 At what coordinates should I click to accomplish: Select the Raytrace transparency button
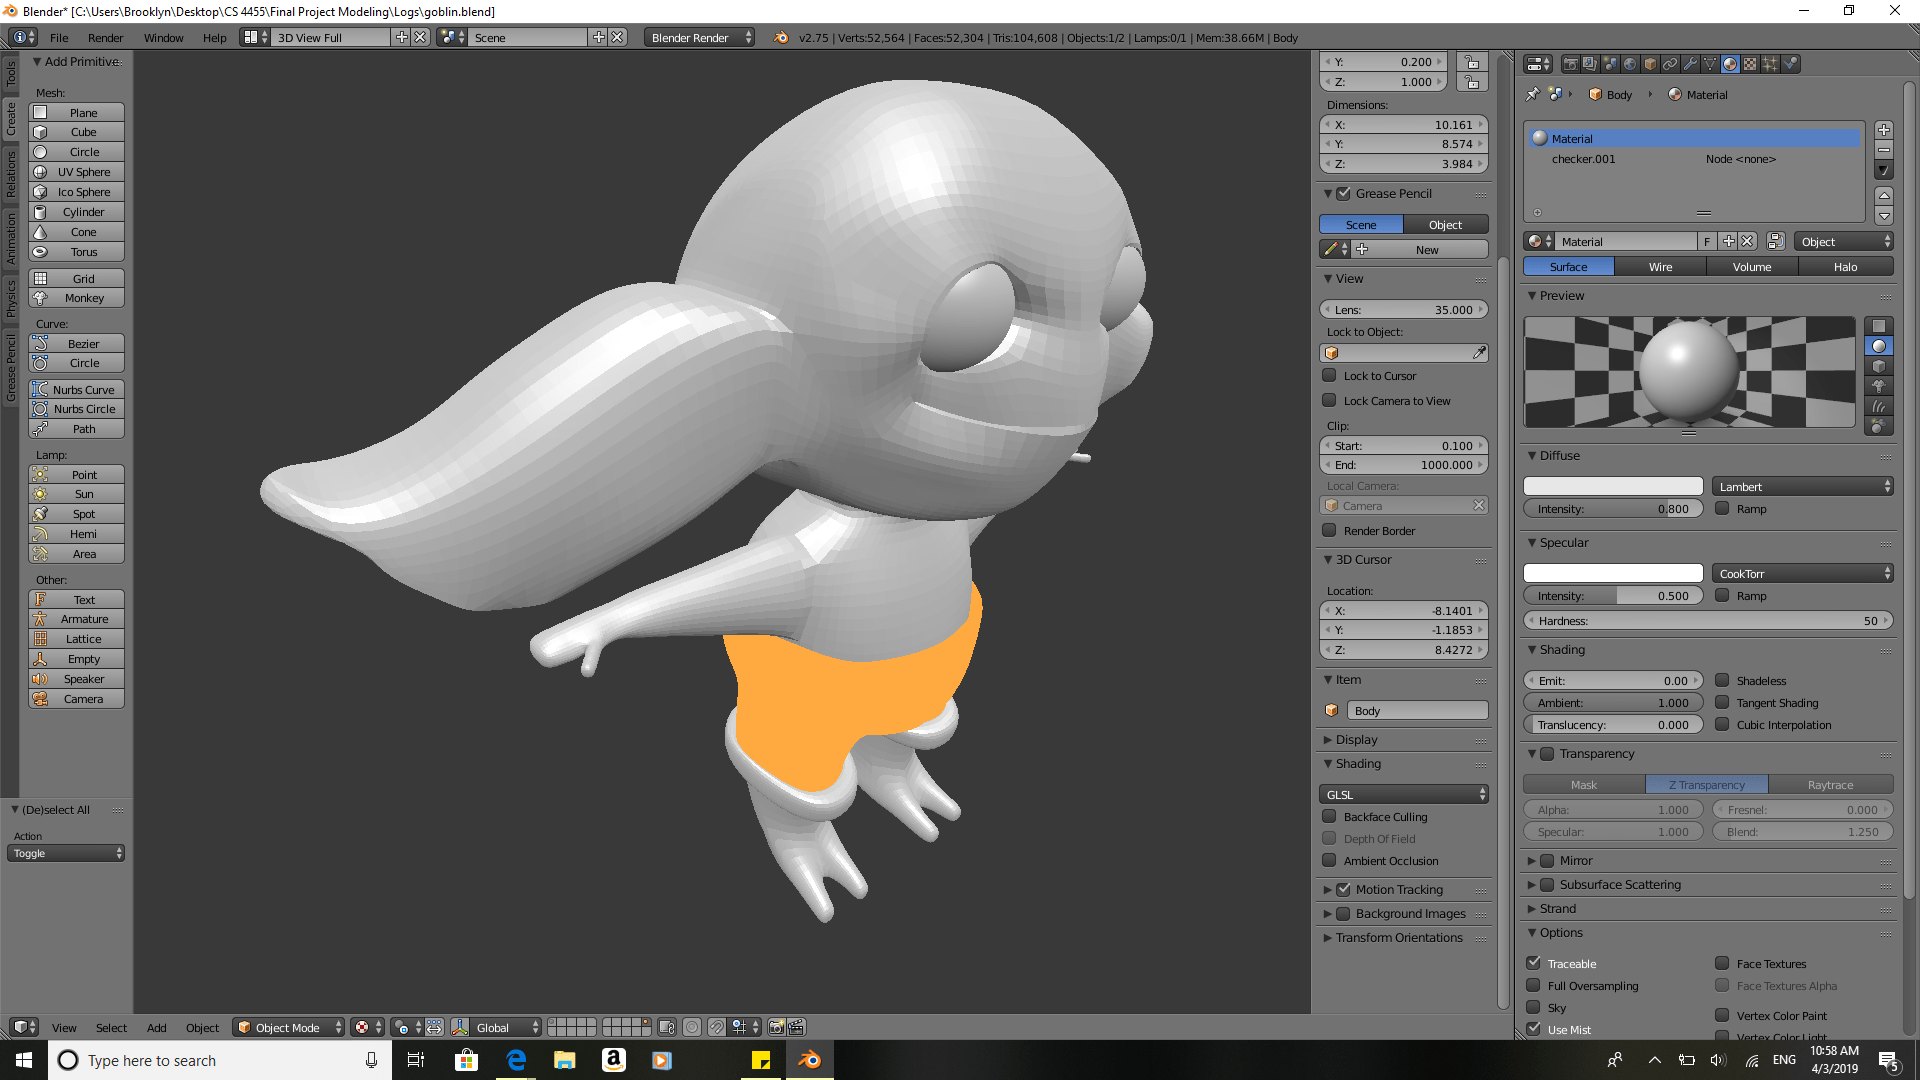[1830, 785]
